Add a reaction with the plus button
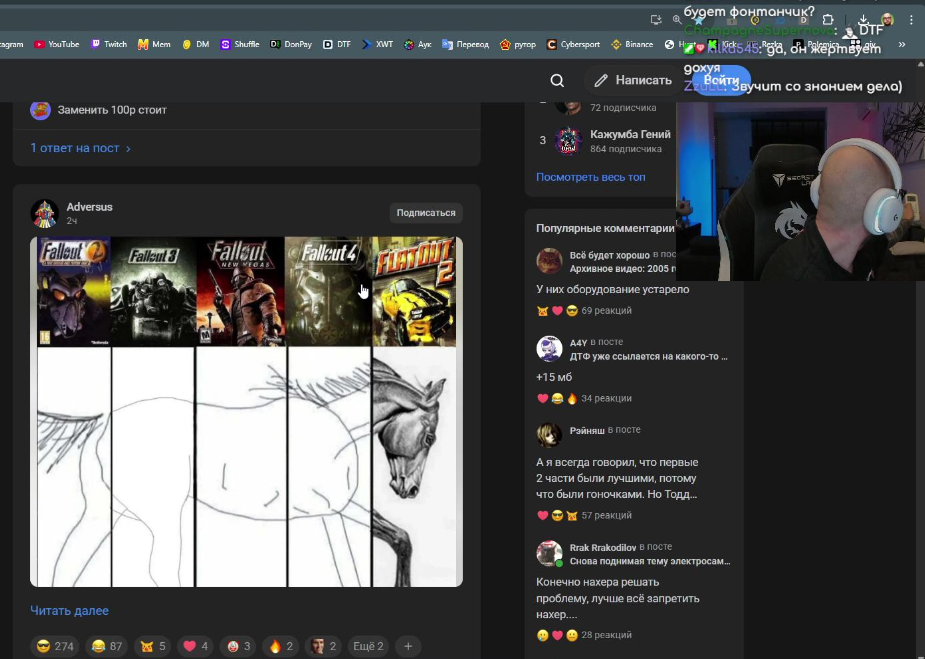This screenshot has height=659, width=925. coord(408,647)
